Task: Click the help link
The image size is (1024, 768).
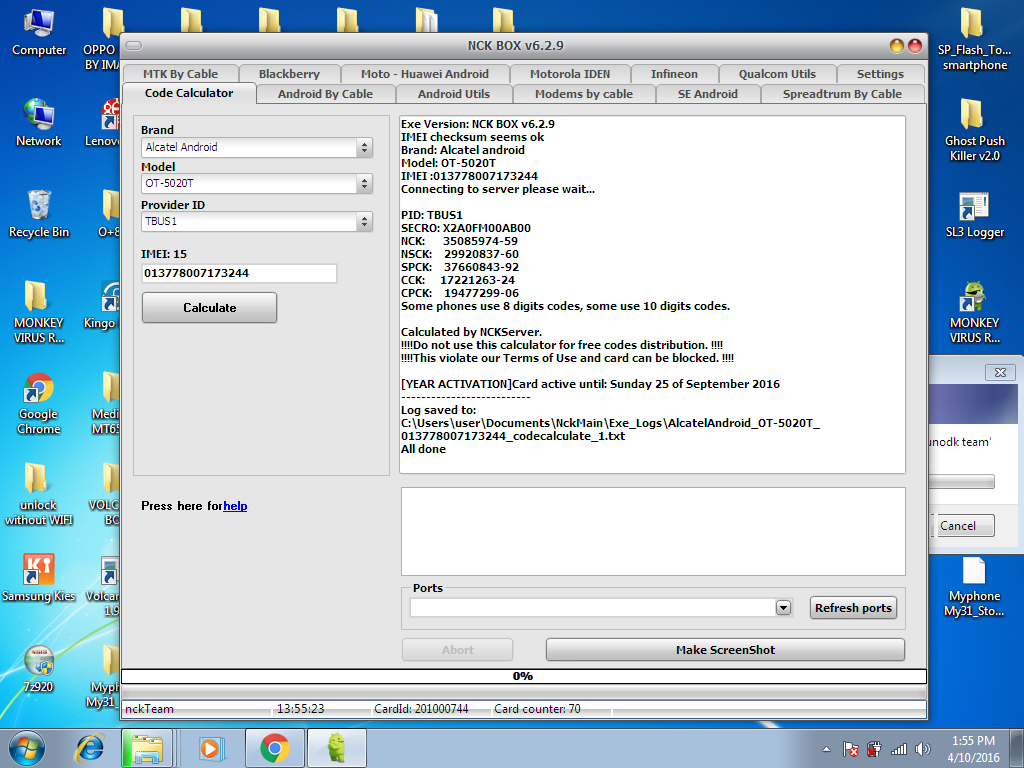Action: point(235,506)
